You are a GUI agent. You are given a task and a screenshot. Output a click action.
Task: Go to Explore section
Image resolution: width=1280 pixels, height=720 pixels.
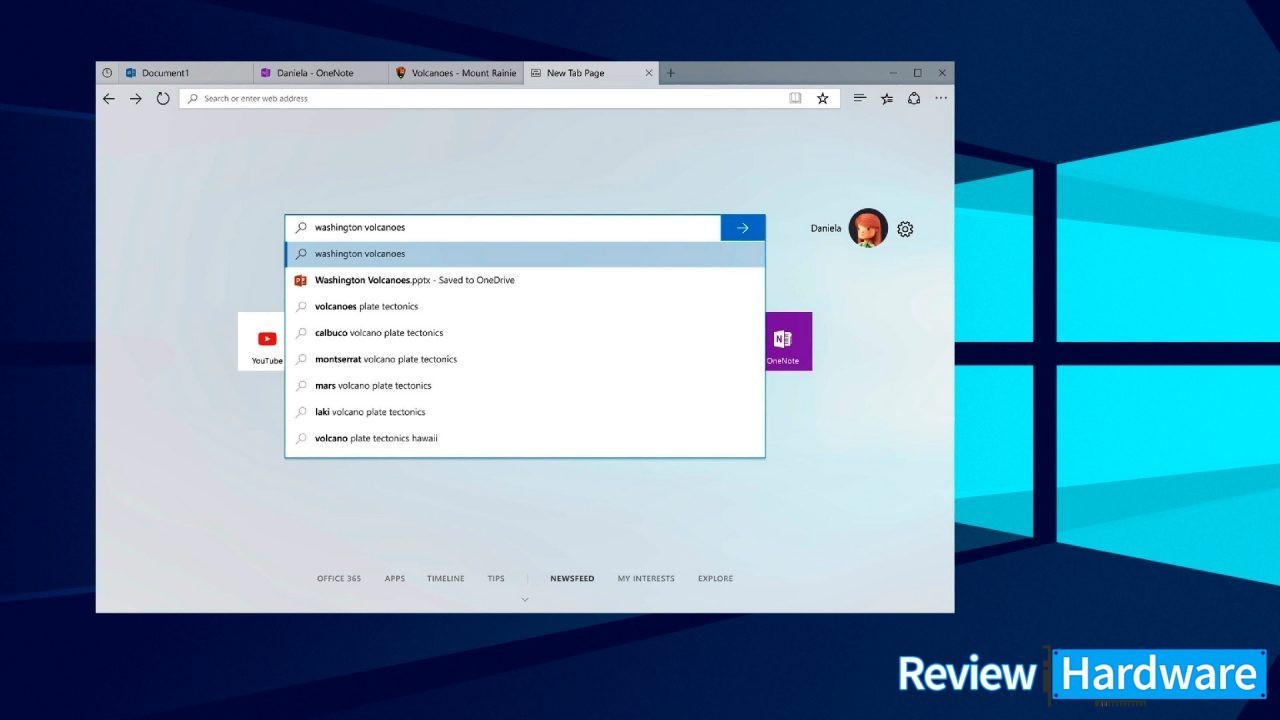click(x=715, y=579)
